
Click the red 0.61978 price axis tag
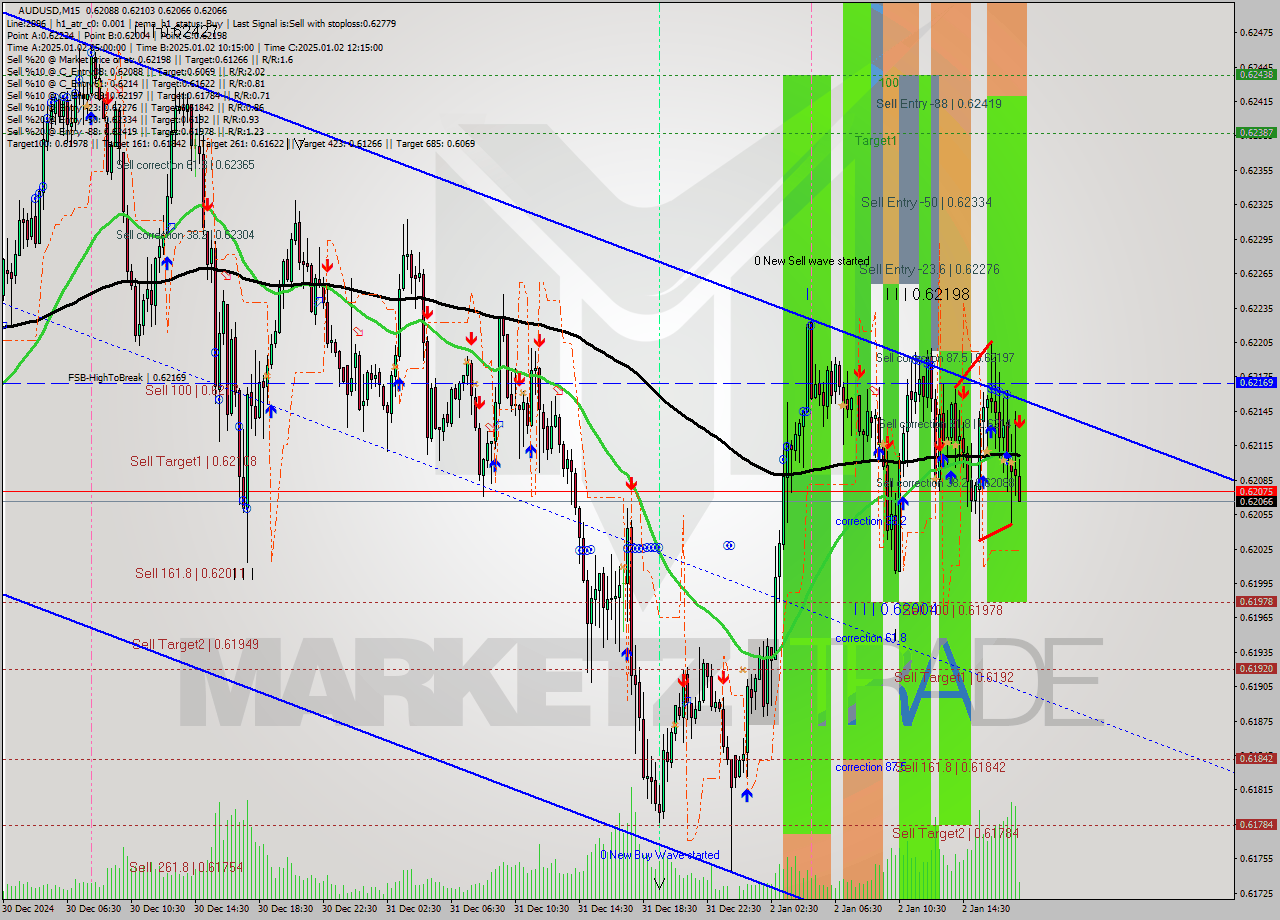1255,601
